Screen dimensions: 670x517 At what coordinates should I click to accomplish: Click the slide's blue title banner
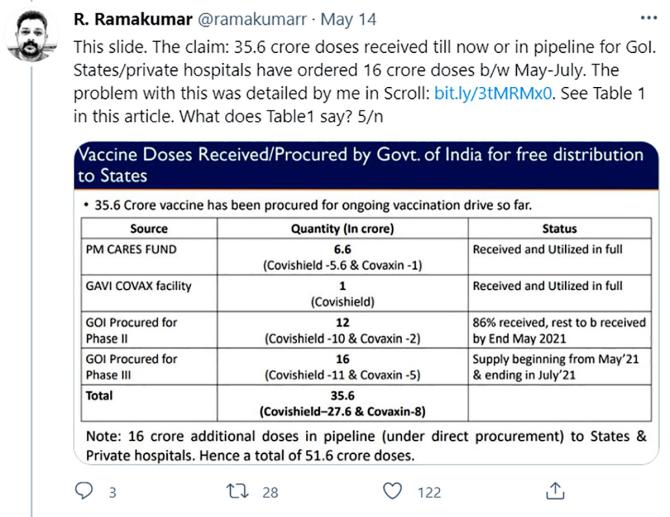coord(366,165)
